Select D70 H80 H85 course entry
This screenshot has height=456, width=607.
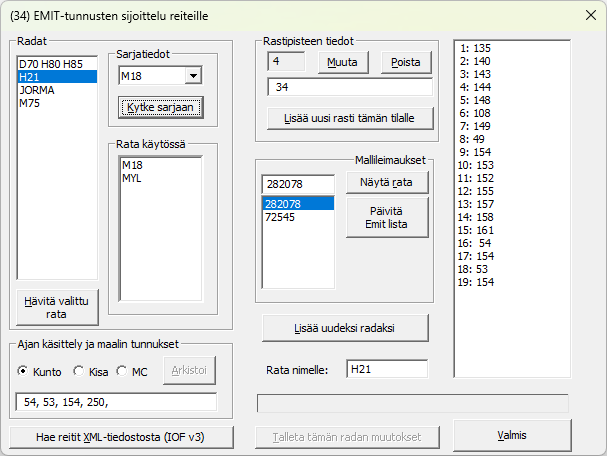tap(50, 64)
